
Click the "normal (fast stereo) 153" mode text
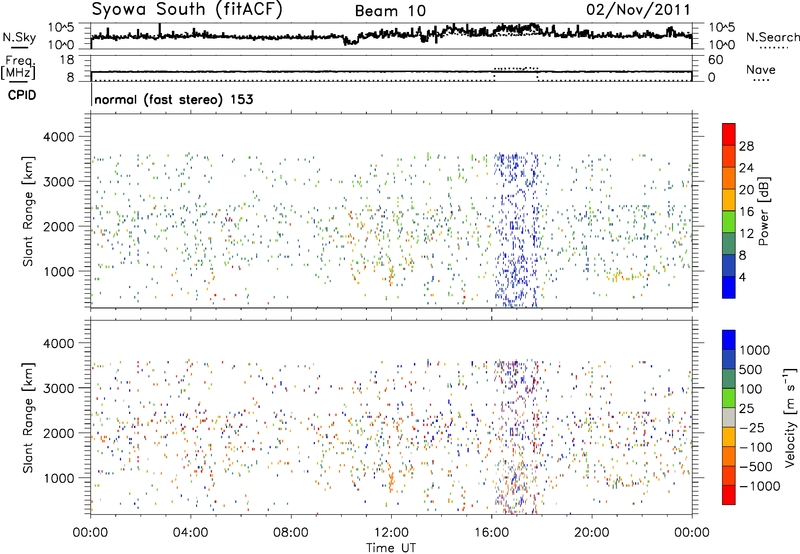173,99
